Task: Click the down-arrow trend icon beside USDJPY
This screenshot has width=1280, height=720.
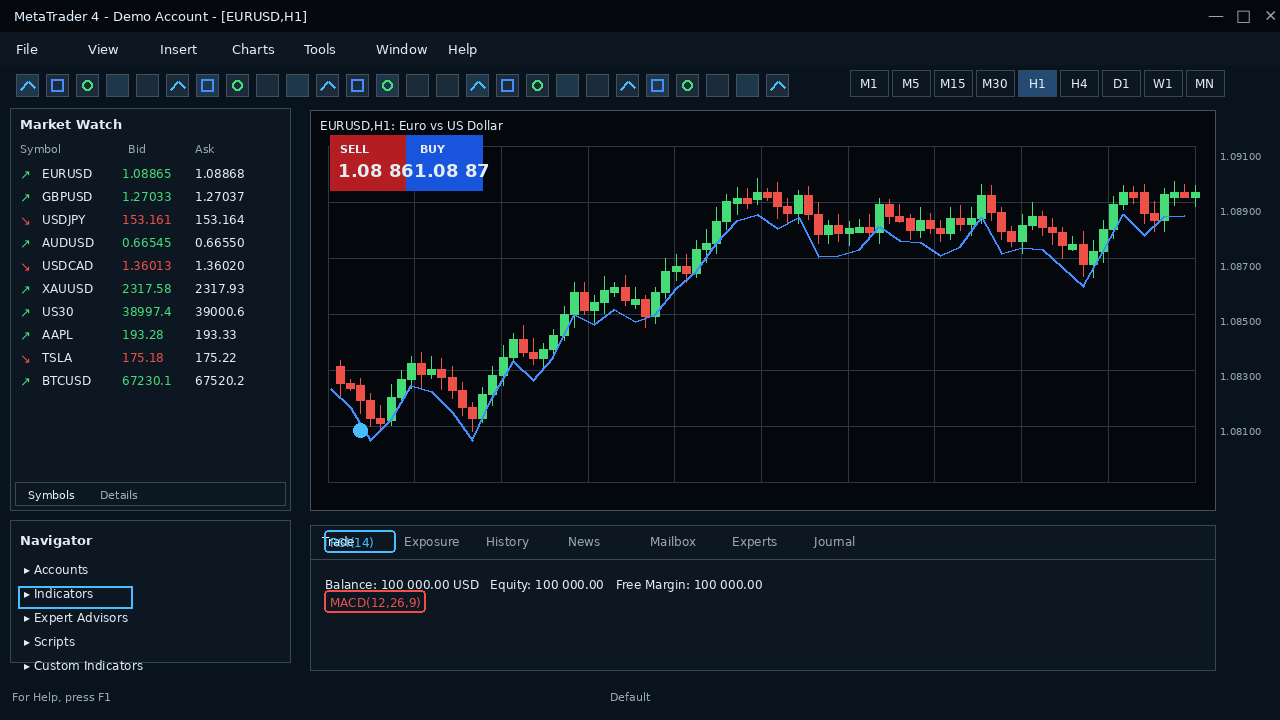Action: click(x=25, y=220)
